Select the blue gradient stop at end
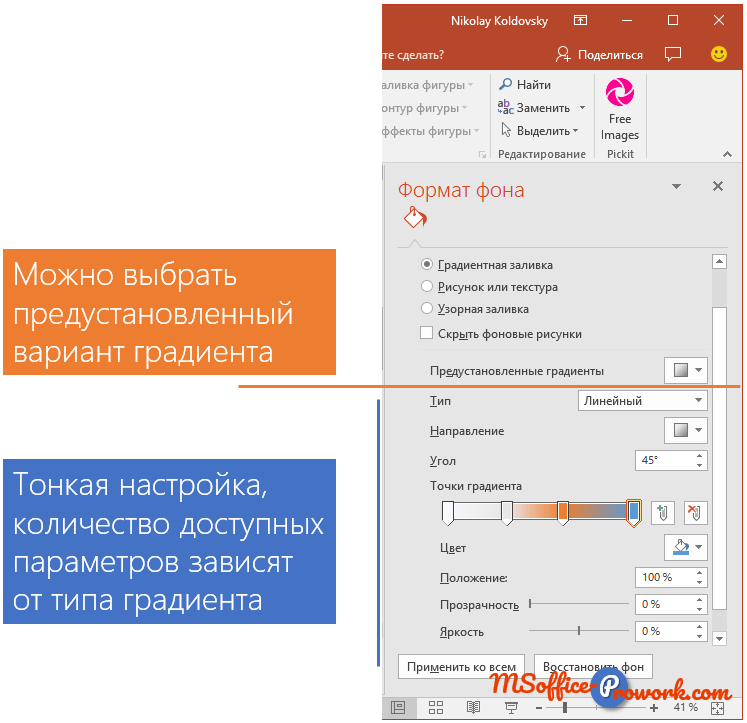This screenshot has width=747, height=723. (634, 513)
